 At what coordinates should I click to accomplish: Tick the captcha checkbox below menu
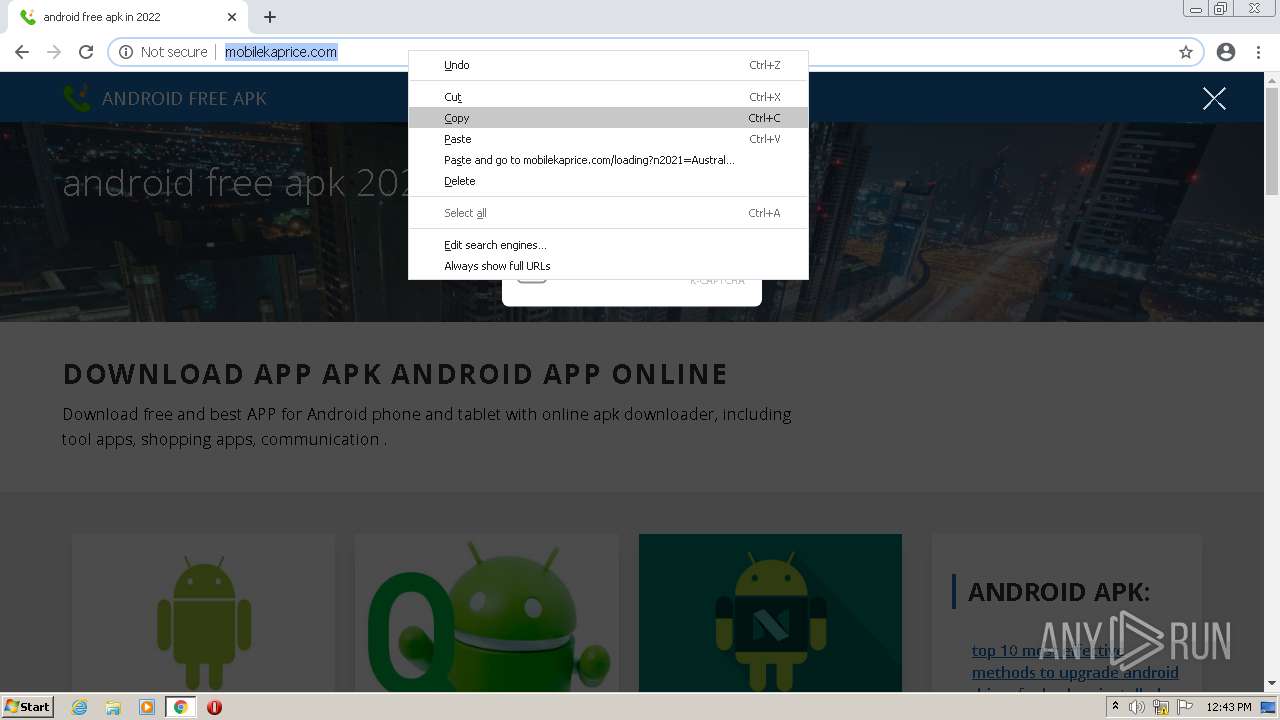(x=532, y=279)
